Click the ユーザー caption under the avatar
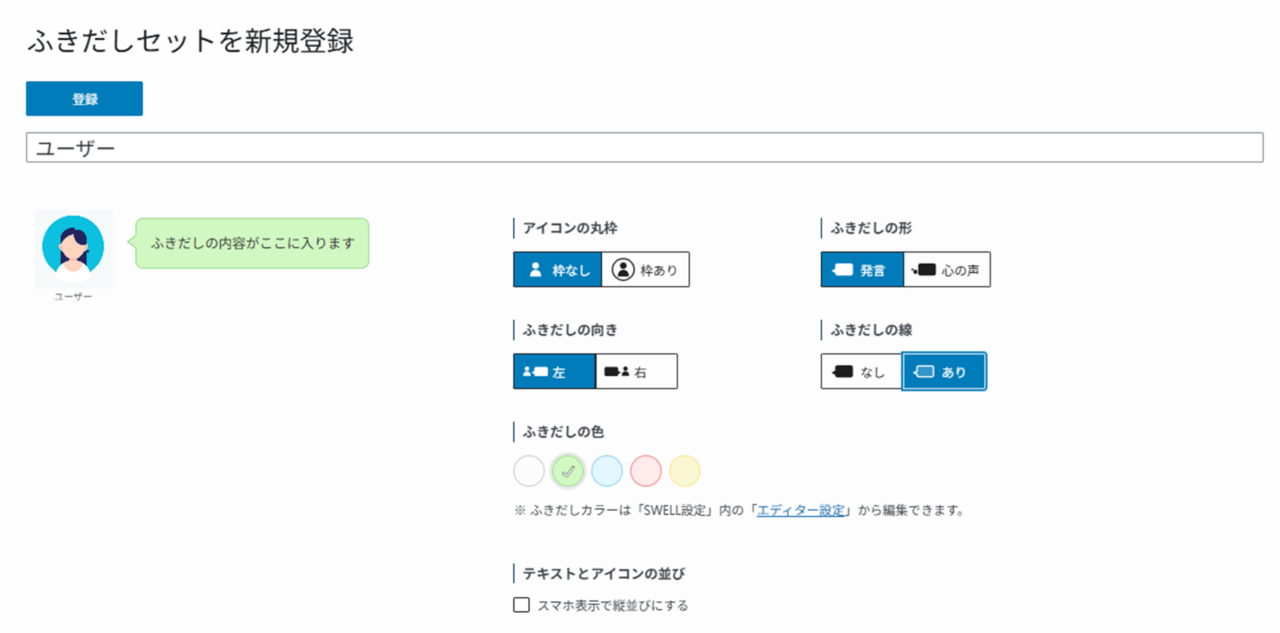 coord(73,297)
